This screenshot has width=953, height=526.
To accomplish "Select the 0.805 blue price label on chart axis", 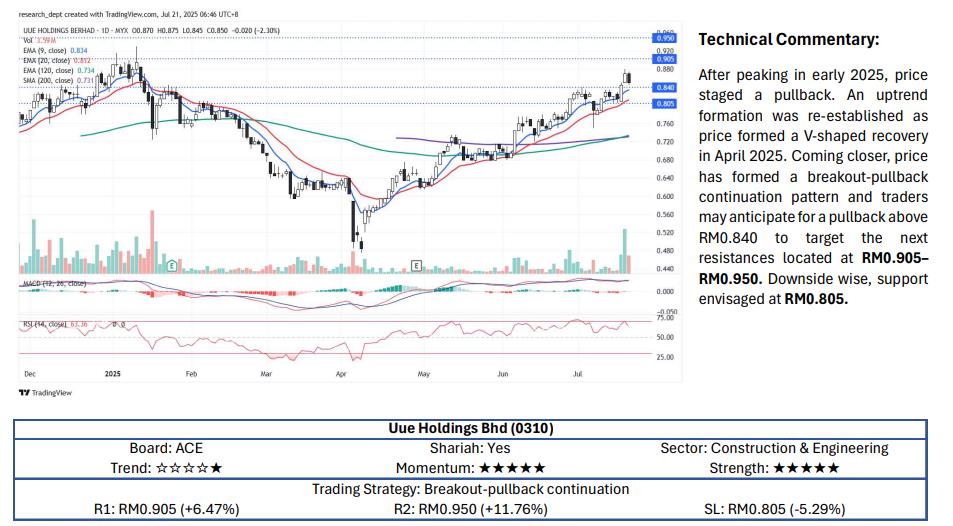I will point(666,104).
